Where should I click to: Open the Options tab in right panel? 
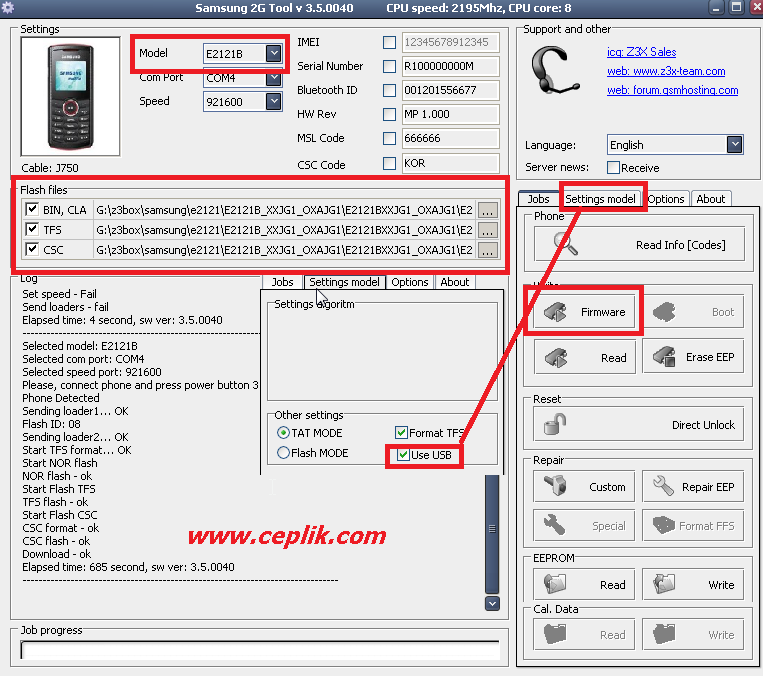pos(666,199)
